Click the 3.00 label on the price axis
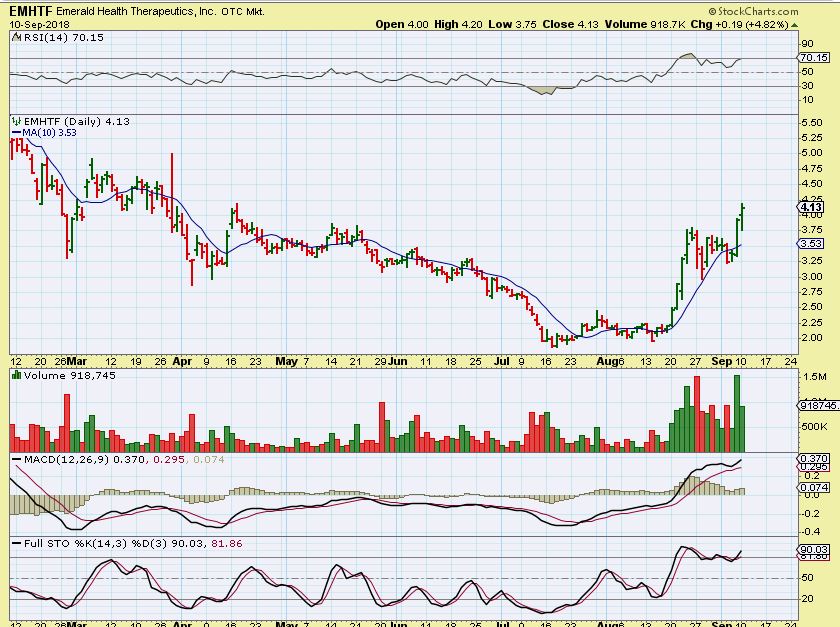840x627 pixels. 812,277
